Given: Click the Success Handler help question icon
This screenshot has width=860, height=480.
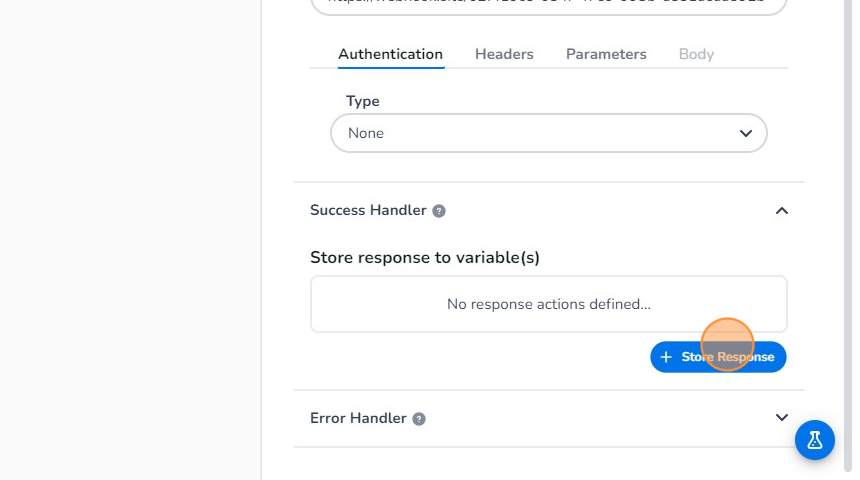Looking at the screenshot, I should (x=439, y=211).
